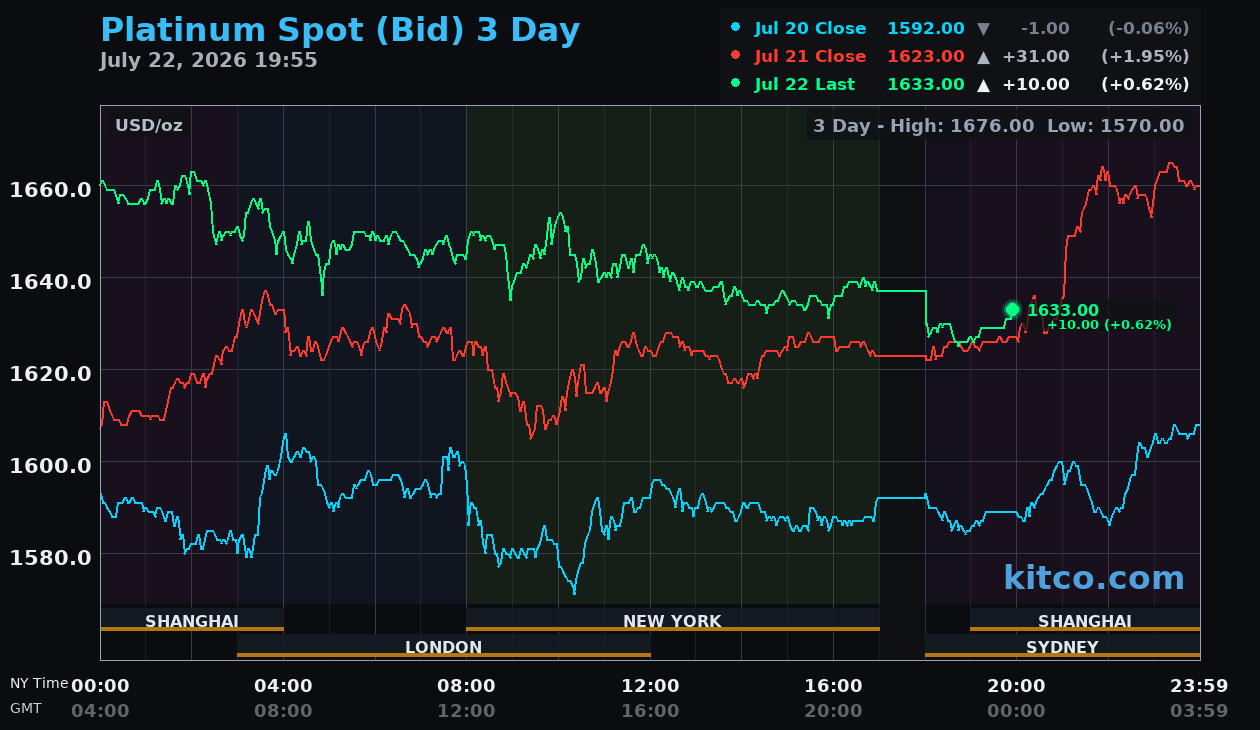Click the 1623.00 closing price value

(926, 57)
